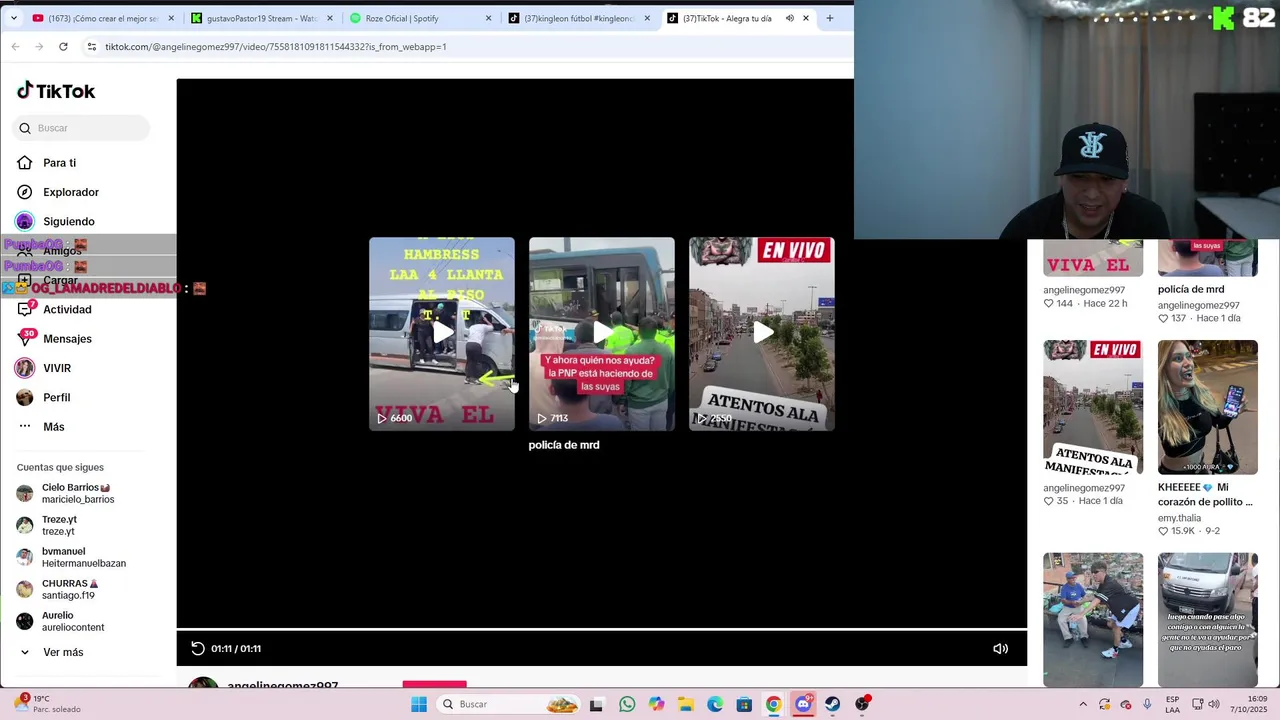
Task: Show hidden system tray icons
Action: [1083, 704]
